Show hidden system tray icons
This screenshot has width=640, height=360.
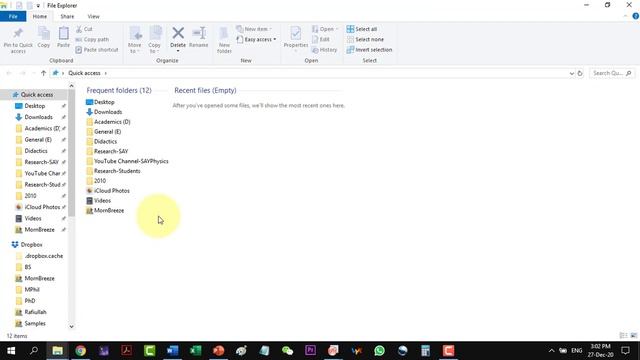[x=551, y=351]
